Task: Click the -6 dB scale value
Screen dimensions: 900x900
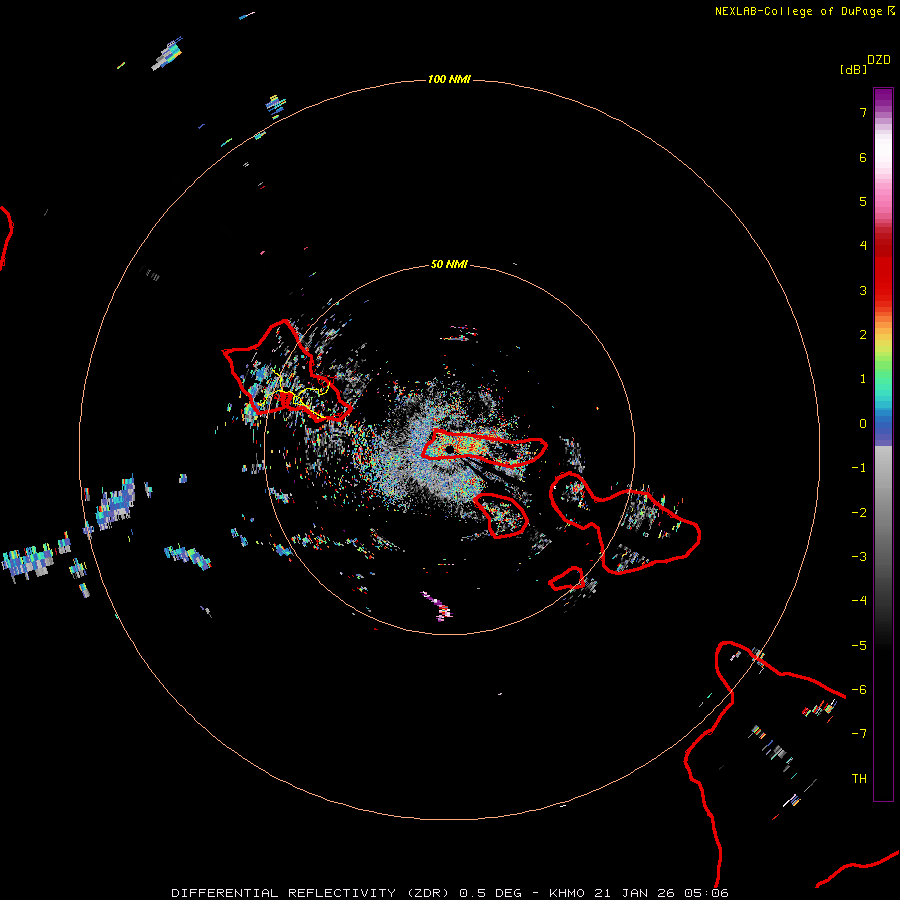Action: click(x=859, y=690)
